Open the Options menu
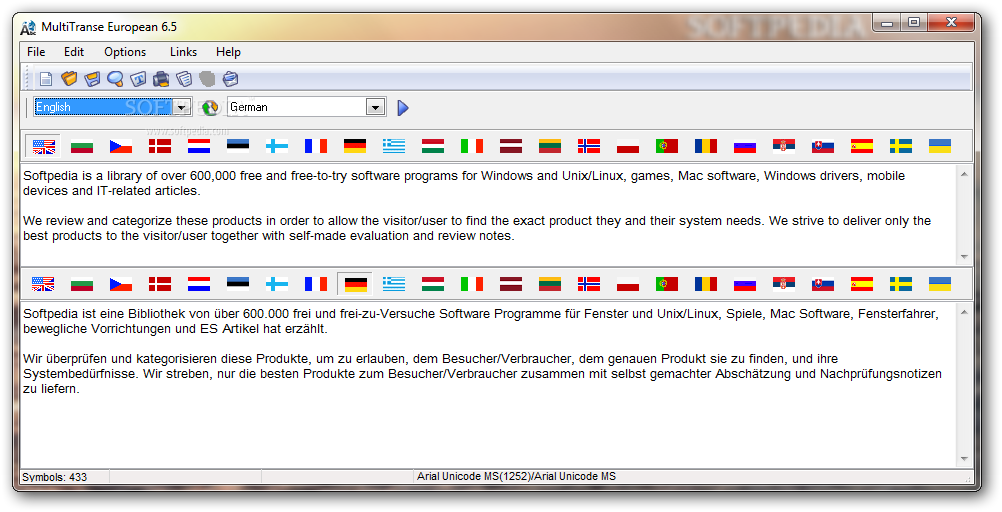The image size is (1002, 512). click(125, 52)
